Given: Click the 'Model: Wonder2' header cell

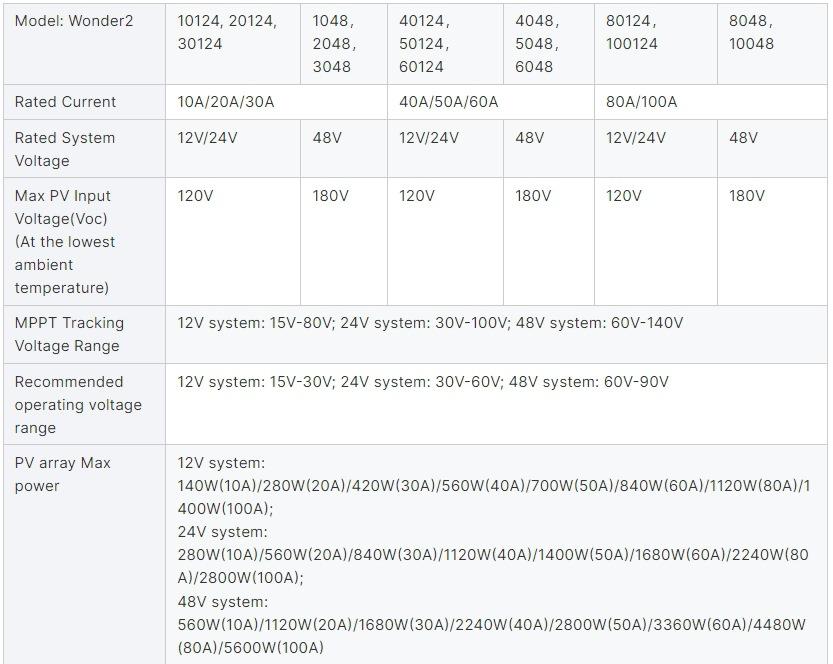Looking at the screenshot, I should (71, 21).
